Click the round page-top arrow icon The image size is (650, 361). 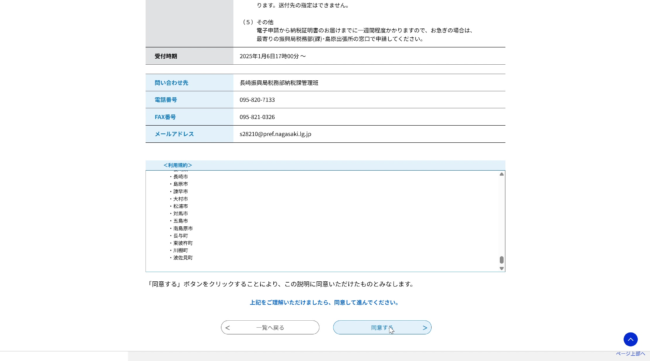tap(631, 339)
